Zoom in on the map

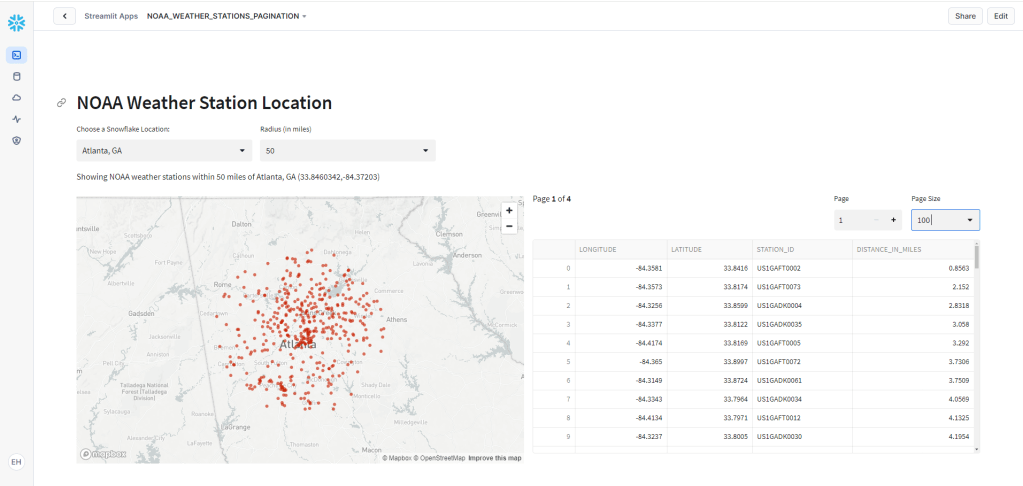(509, 211)
